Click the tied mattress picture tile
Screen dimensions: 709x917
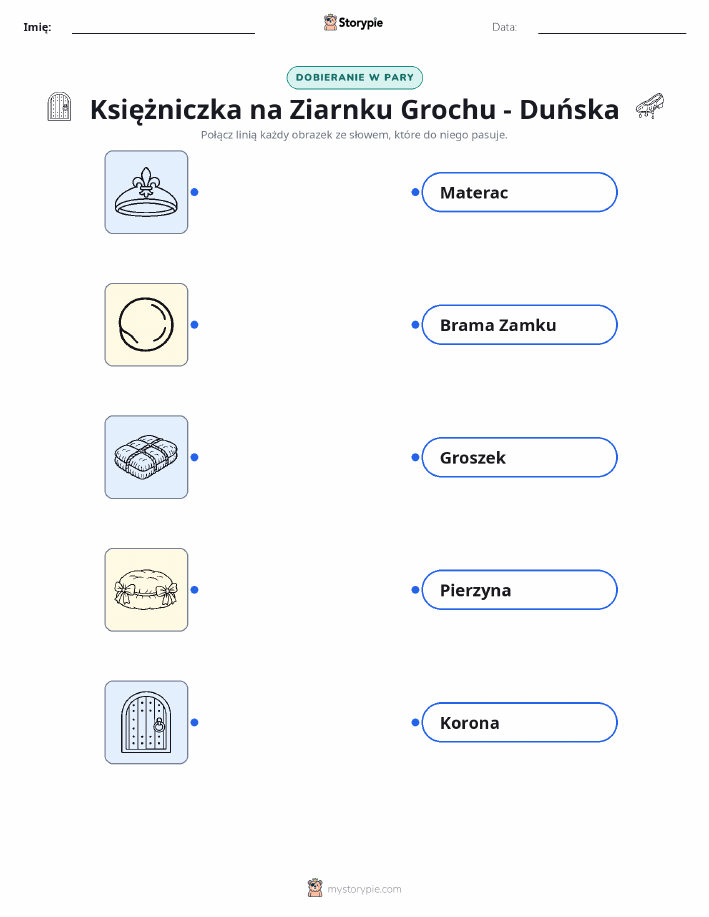[x=146, y=457]
